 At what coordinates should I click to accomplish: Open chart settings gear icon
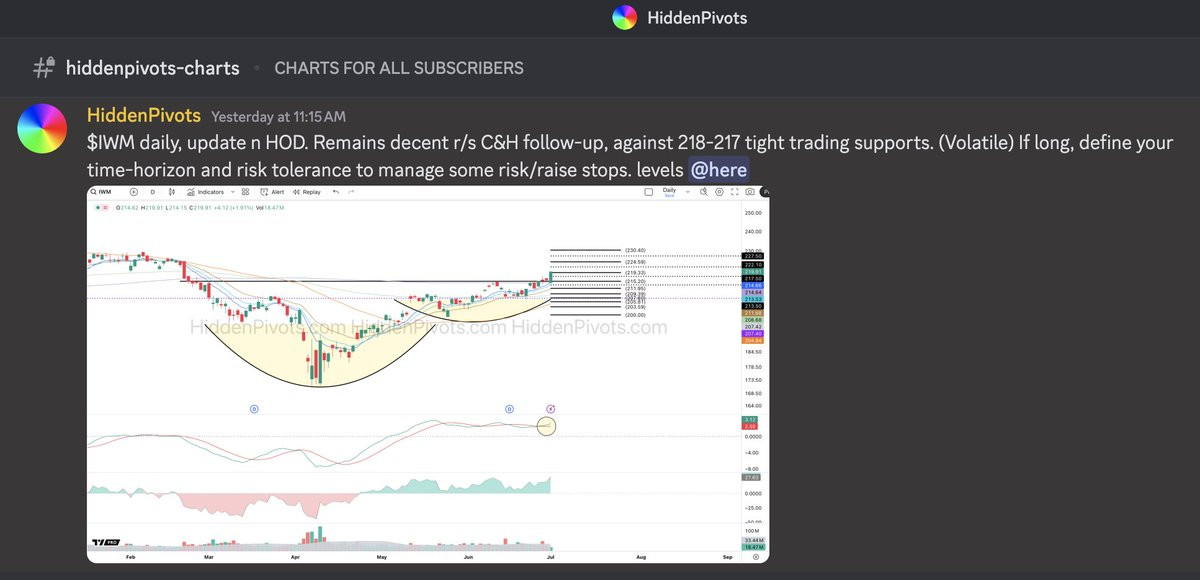click(719, 192)
